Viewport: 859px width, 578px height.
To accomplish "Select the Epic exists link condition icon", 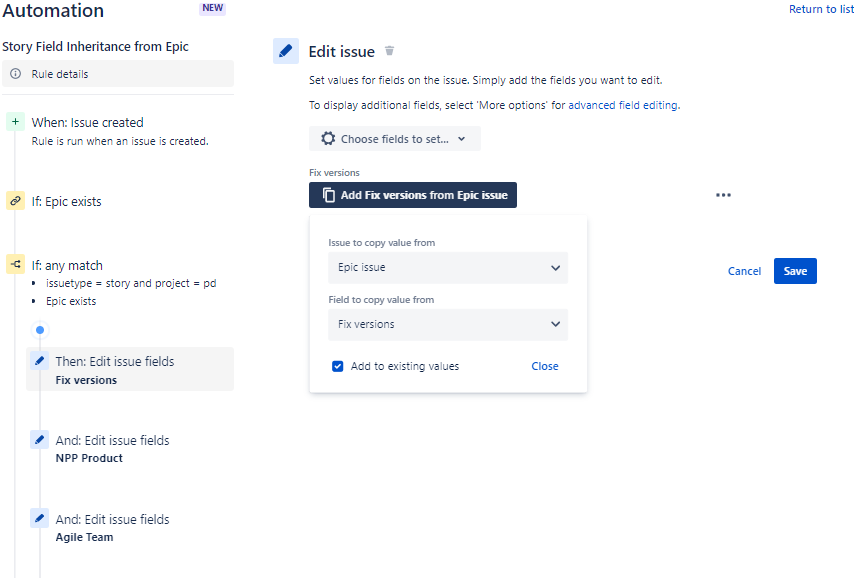I will [15, 201].
